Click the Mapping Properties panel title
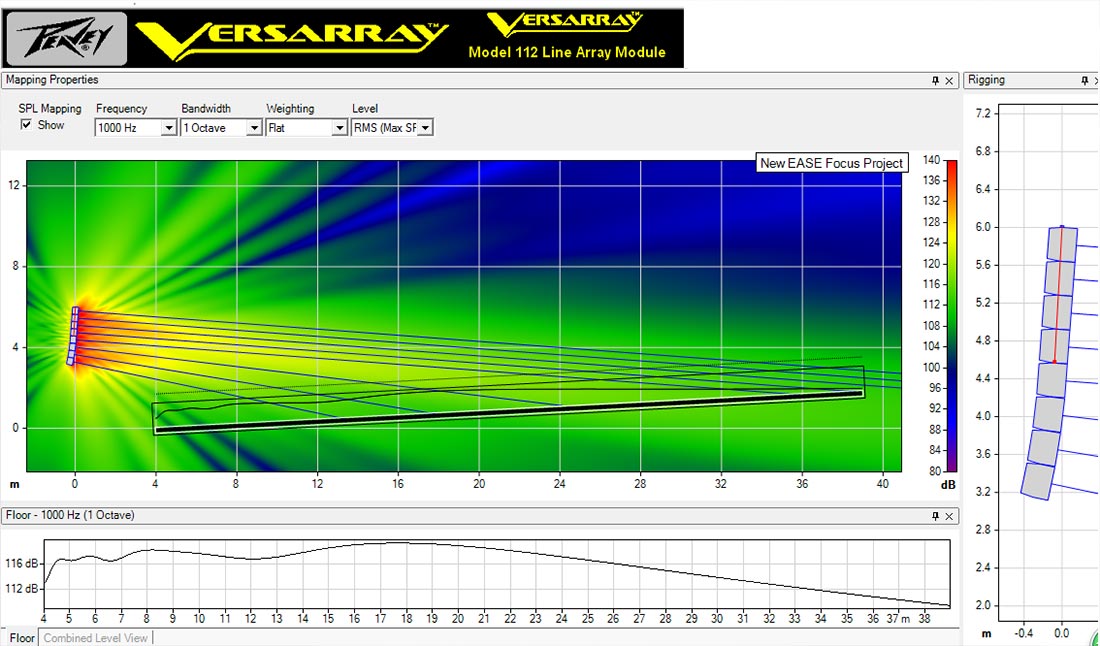Viewport: 1100px width, 646px height. (x=52, y=80)
